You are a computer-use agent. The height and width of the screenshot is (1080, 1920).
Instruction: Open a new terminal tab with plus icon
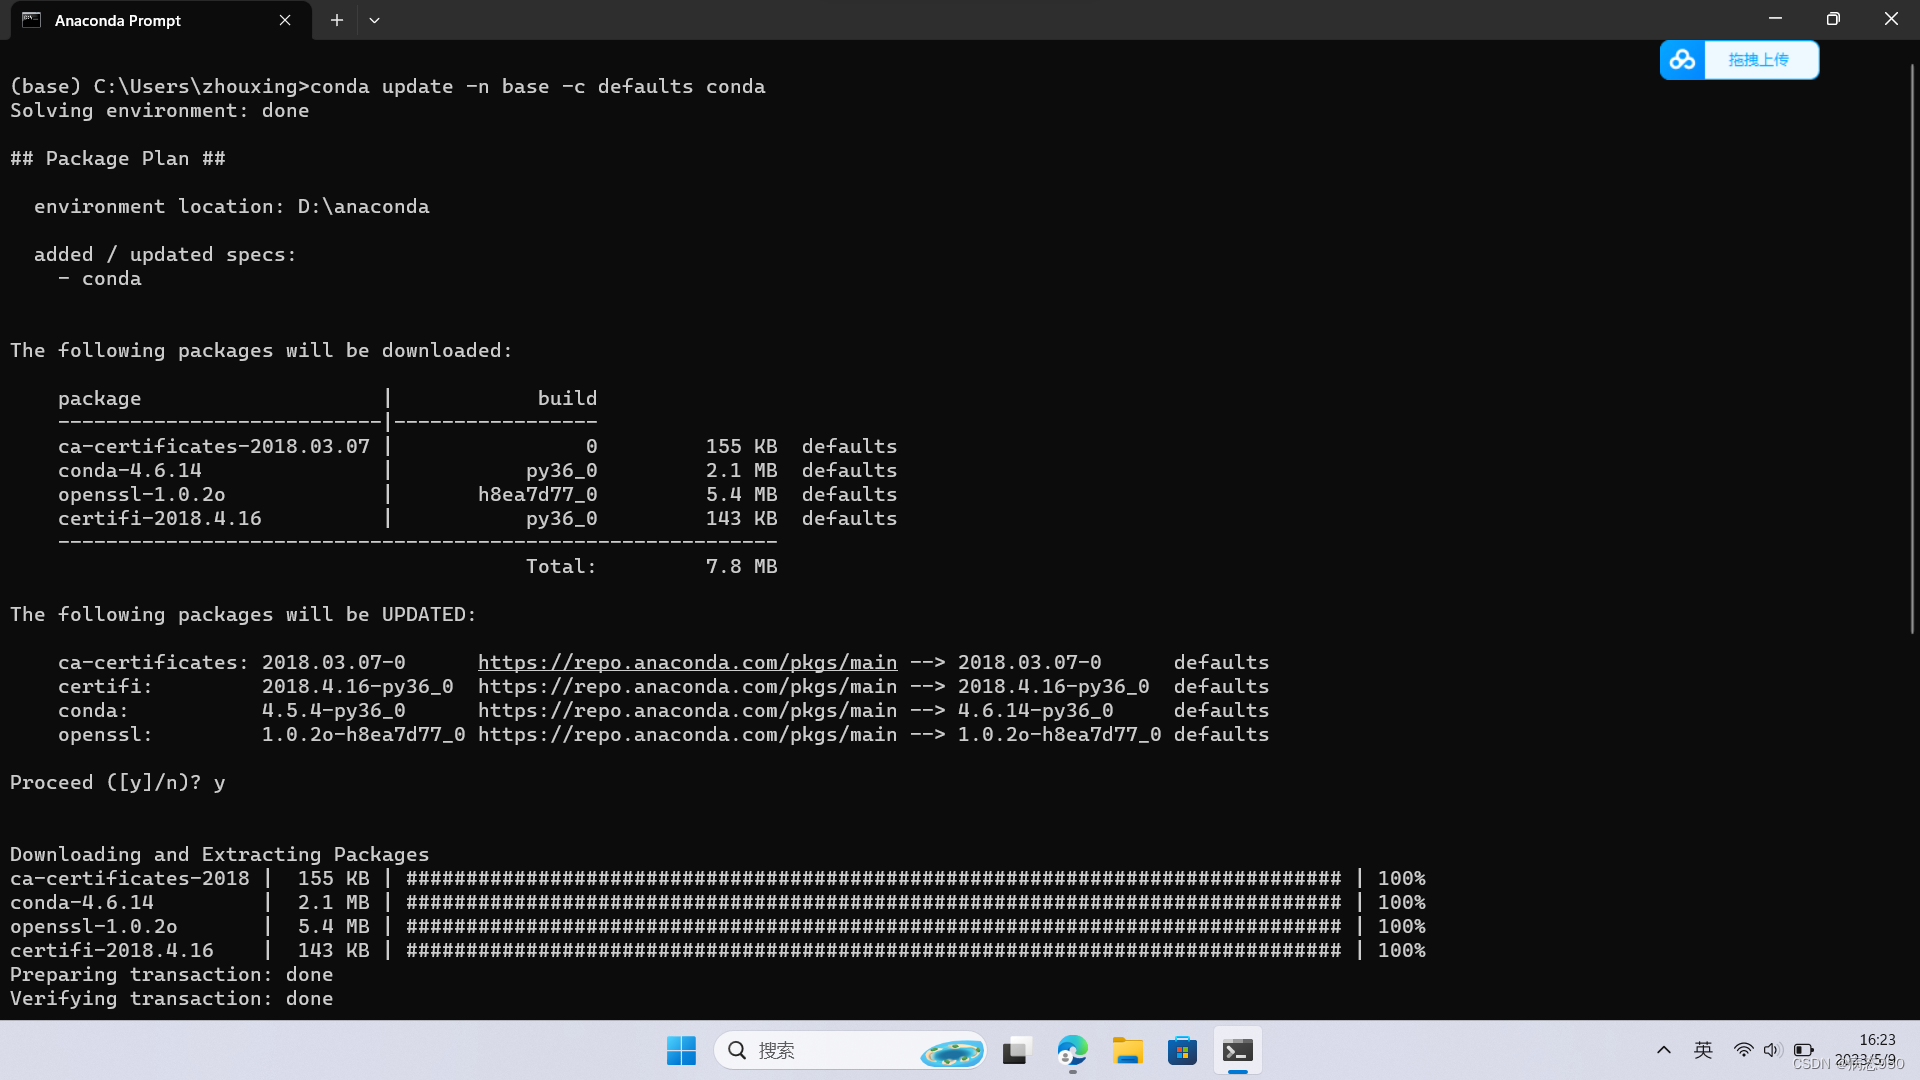coord(337,20)
